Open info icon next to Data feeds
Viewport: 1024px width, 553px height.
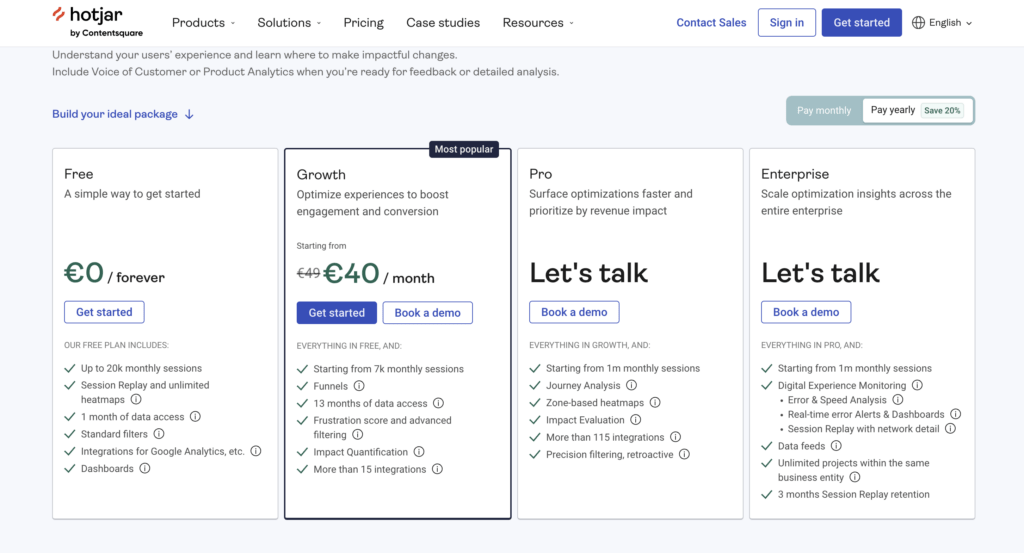(836, 446)
